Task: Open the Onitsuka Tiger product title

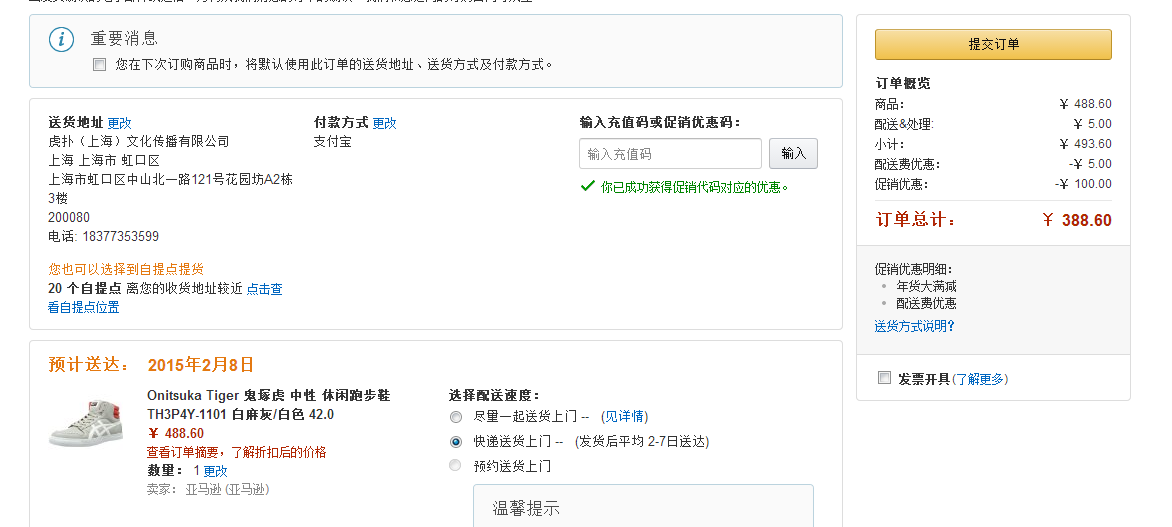Action: point(268,404)
